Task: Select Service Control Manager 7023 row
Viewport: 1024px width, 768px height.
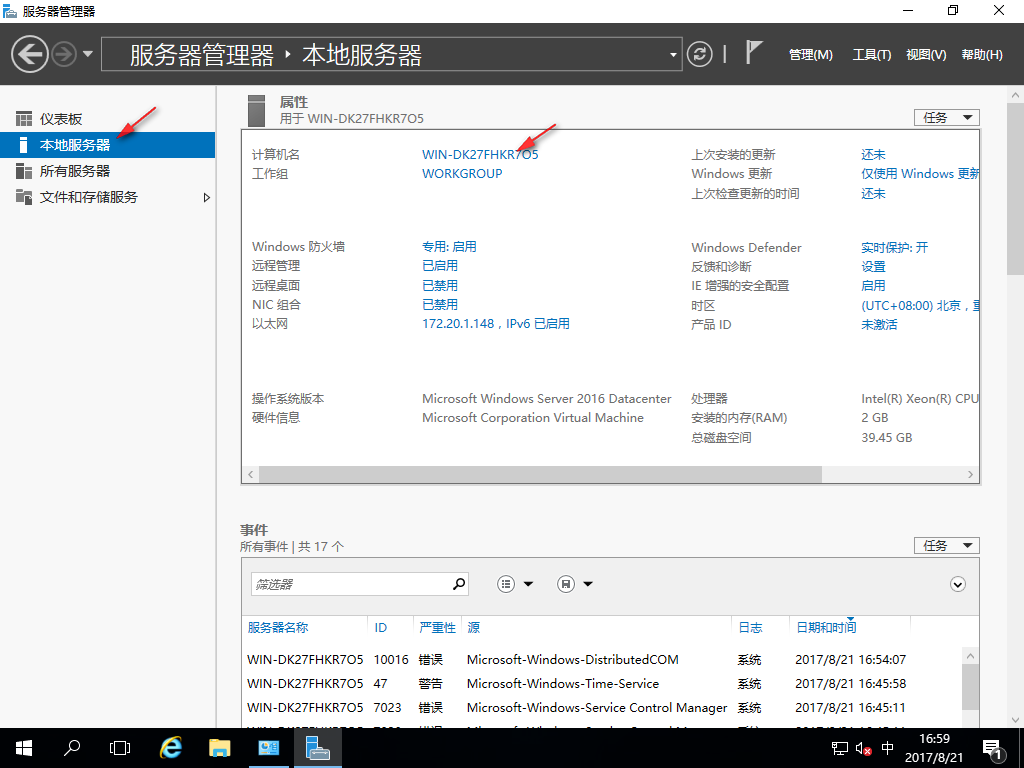Action: pos(601,707)
